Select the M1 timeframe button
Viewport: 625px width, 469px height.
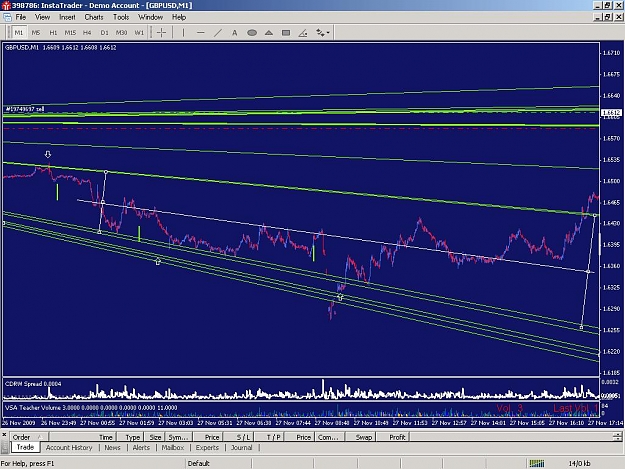[x=19, y=33]
